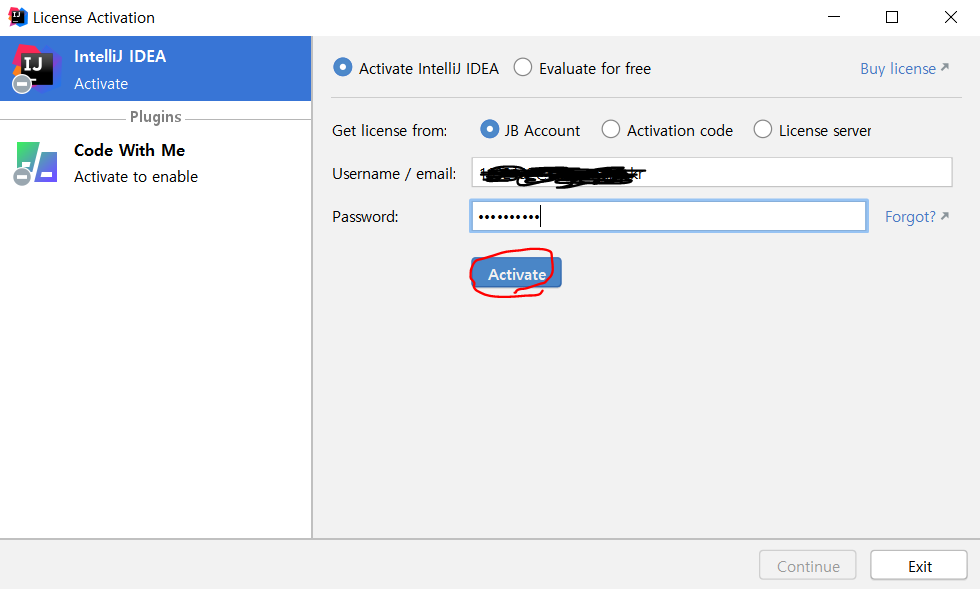Click the License Activation title bar app icon

point(18,17)
